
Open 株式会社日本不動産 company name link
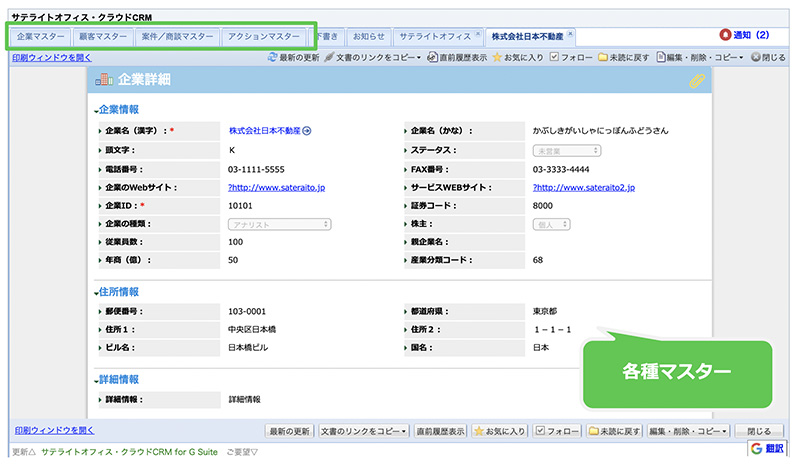coord(264,131)
